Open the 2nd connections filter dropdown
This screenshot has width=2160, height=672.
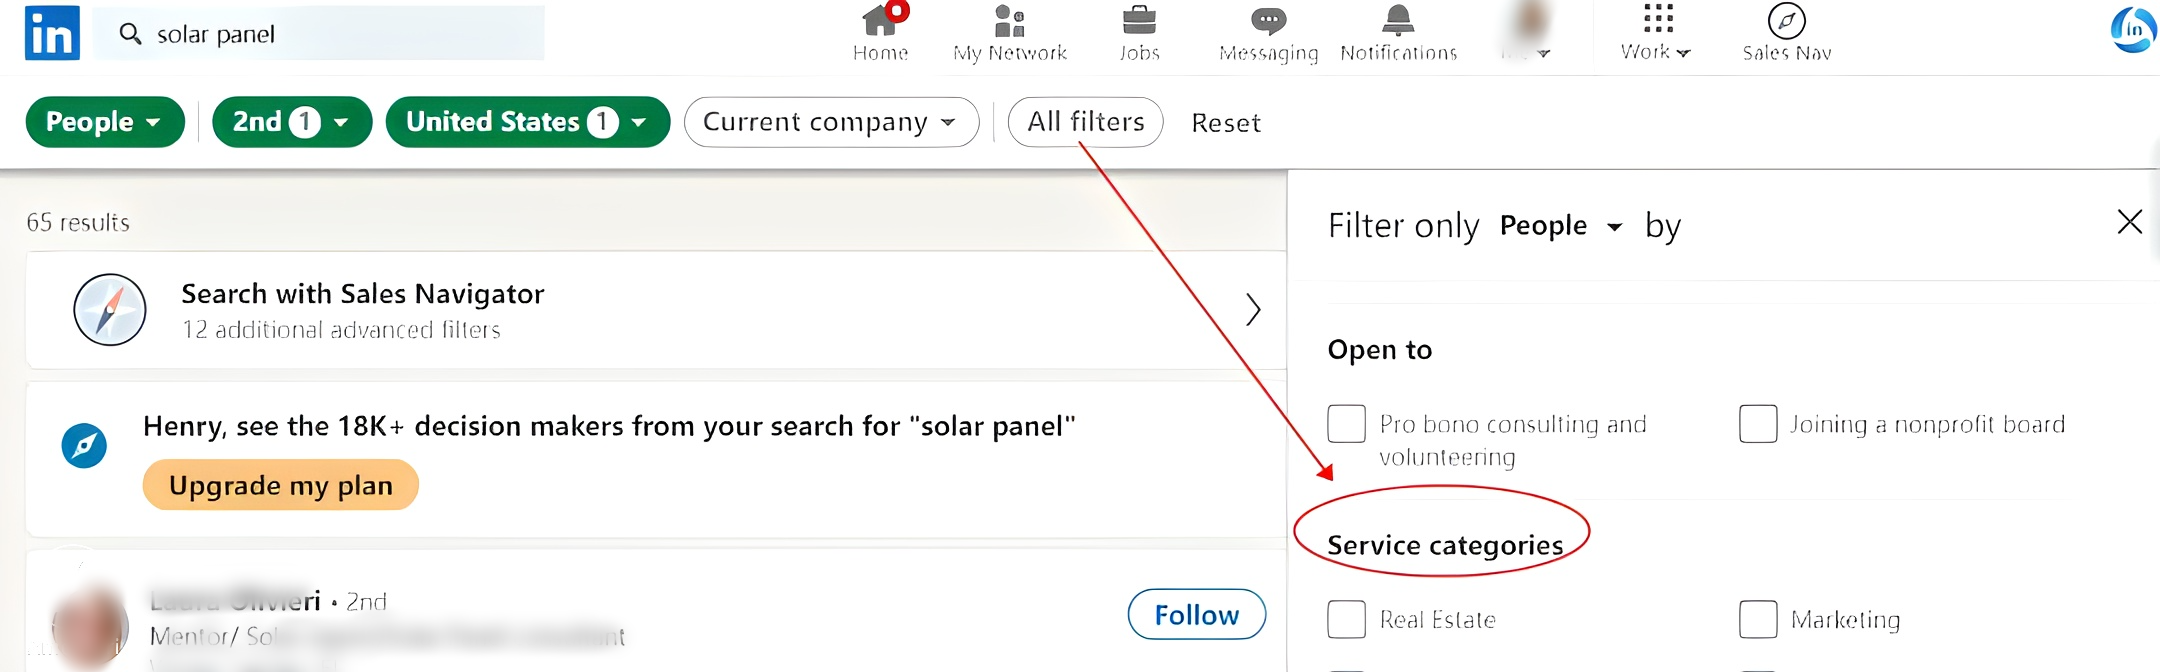[x=292, y=122]
